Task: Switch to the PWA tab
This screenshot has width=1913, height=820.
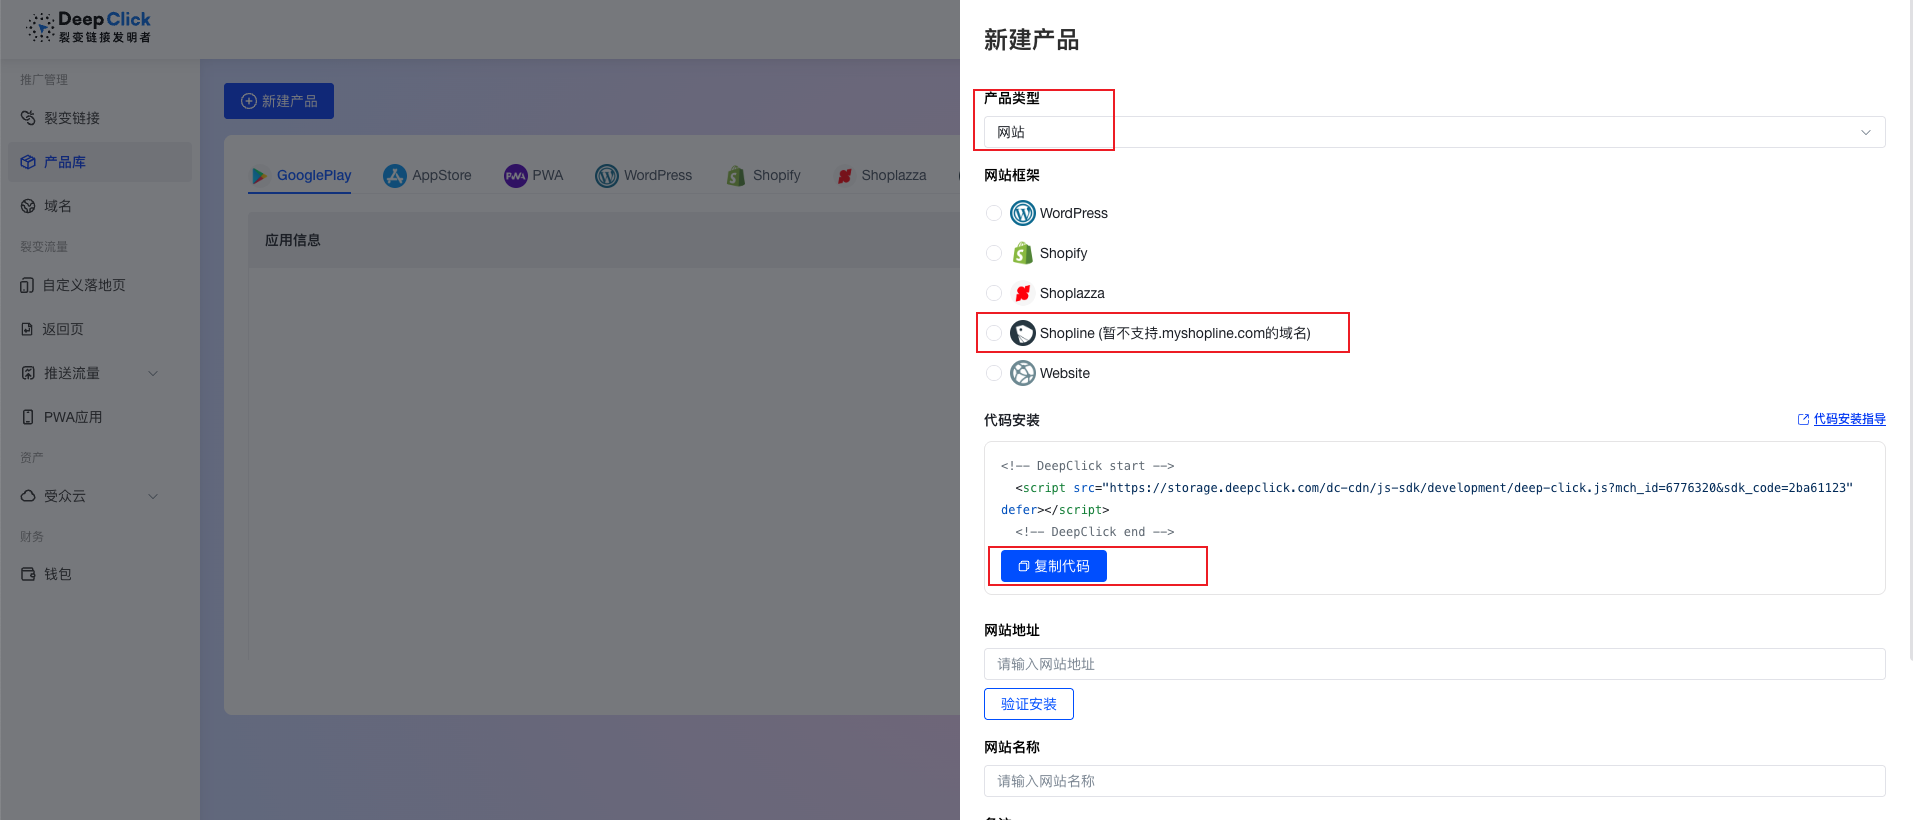Action: (x=534, y=176)
